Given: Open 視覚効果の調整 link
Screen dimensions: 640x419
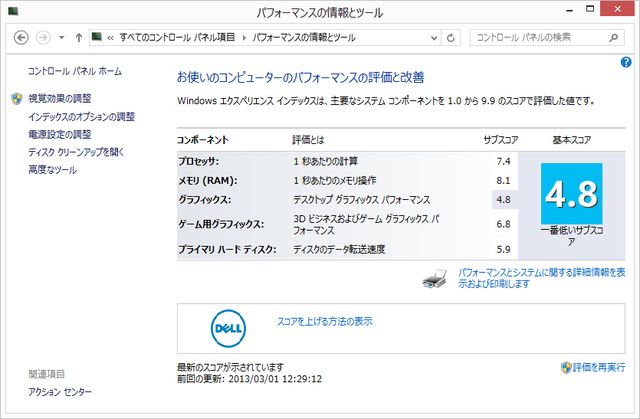Looking at the screenshot, I should [x=60, y=98].
